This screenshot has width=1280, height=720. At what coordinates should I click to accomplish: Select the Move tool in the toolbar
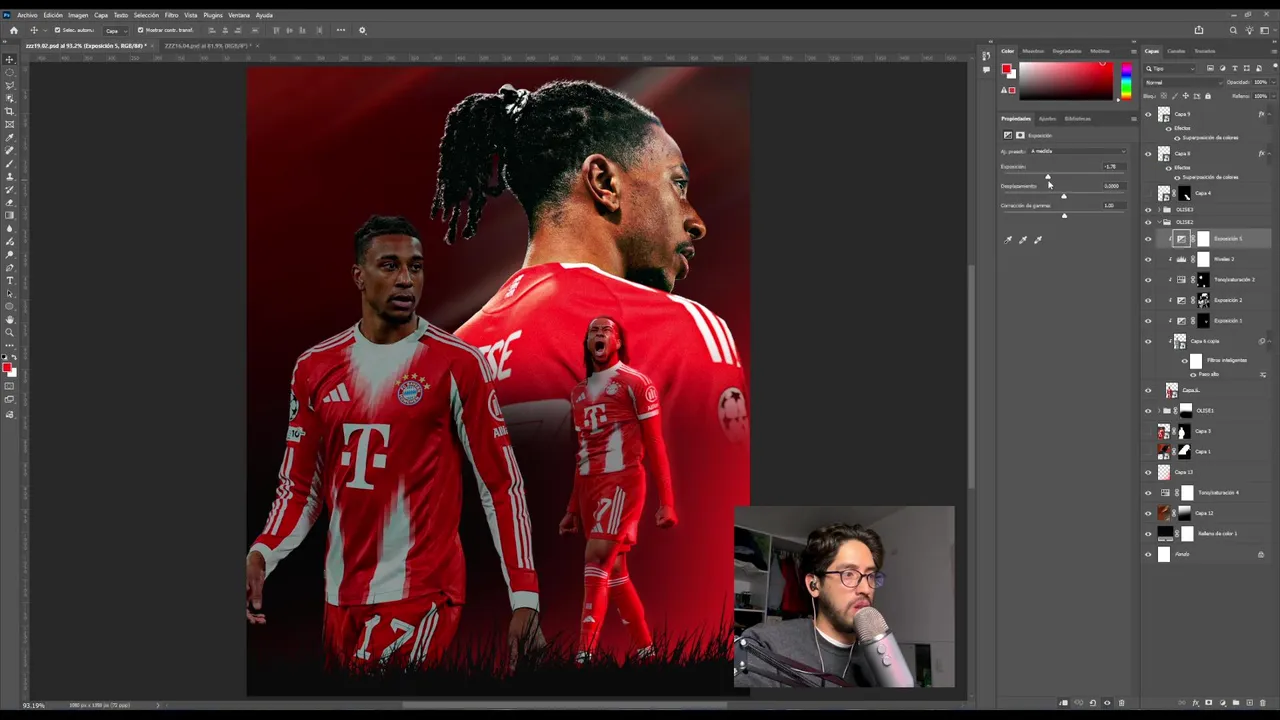[10, 60]
